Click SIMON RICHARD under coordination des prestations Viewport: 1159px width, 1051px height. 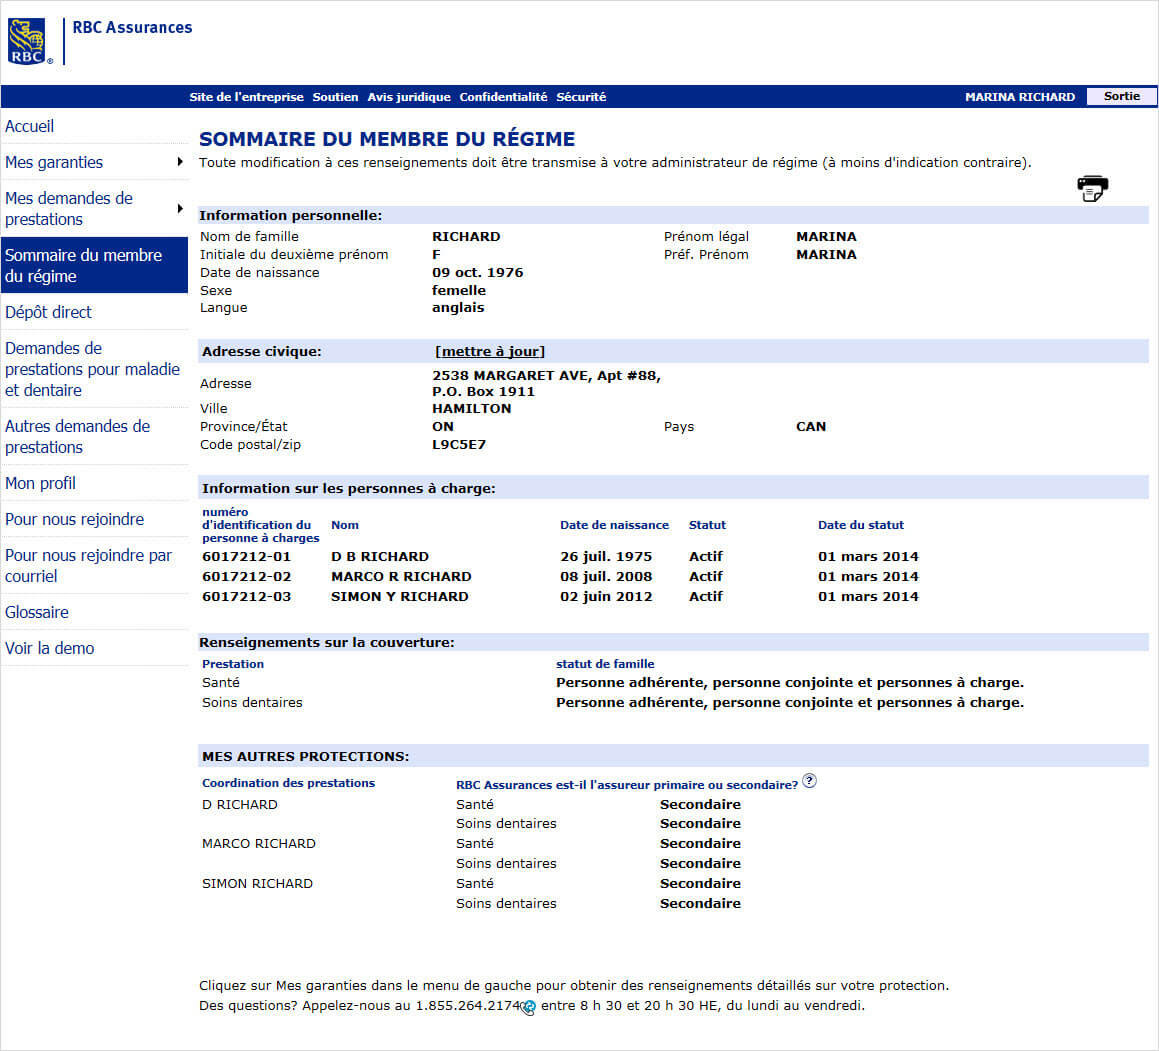[257, 883]
